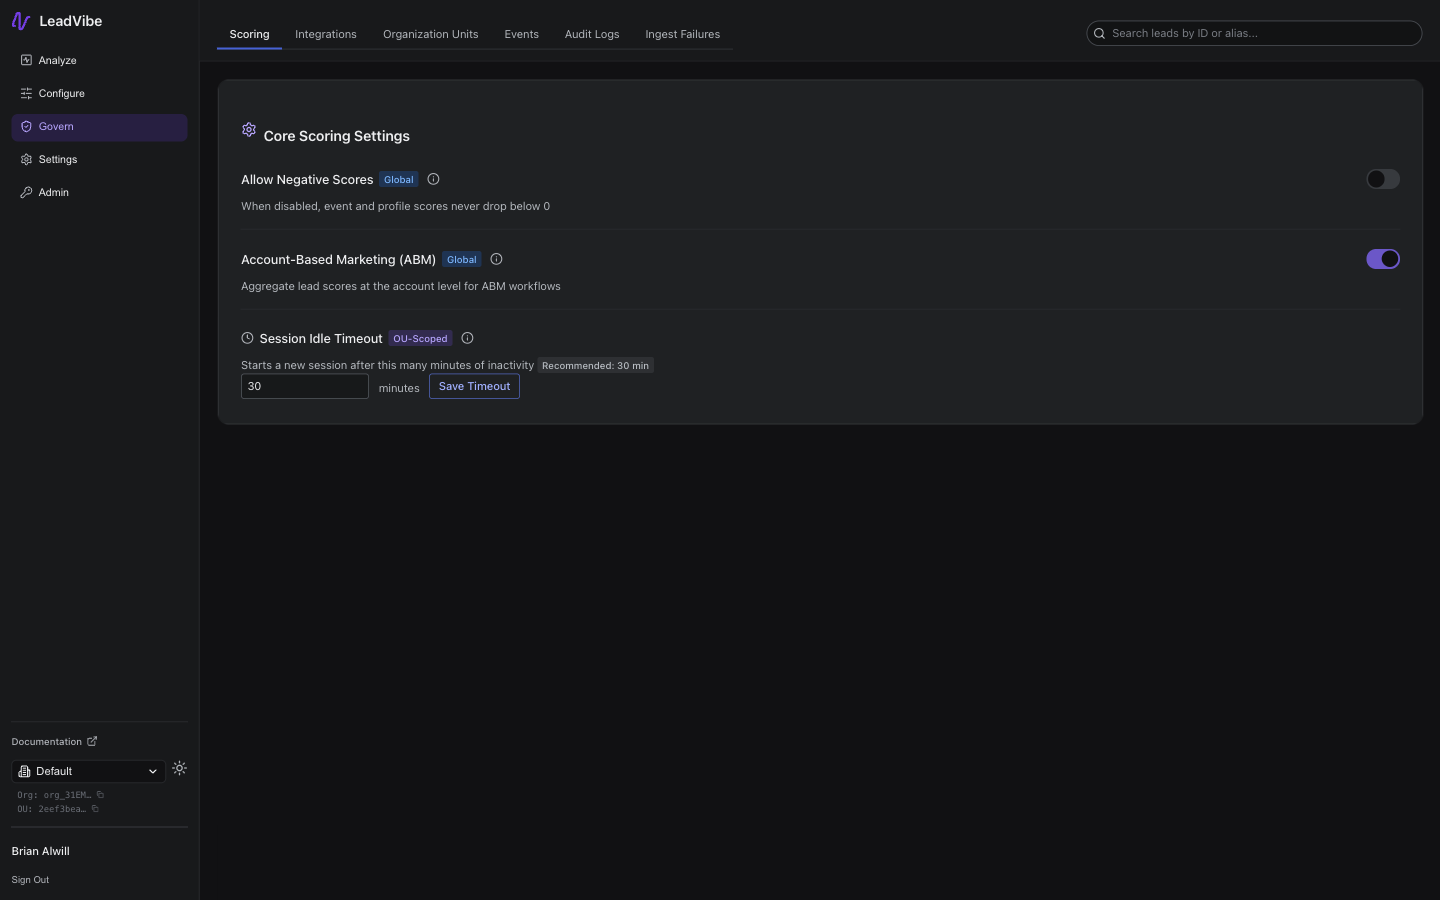The image size is (1440, 900).
Task: Click the Sign Out link
Action: tap(30, 880)
